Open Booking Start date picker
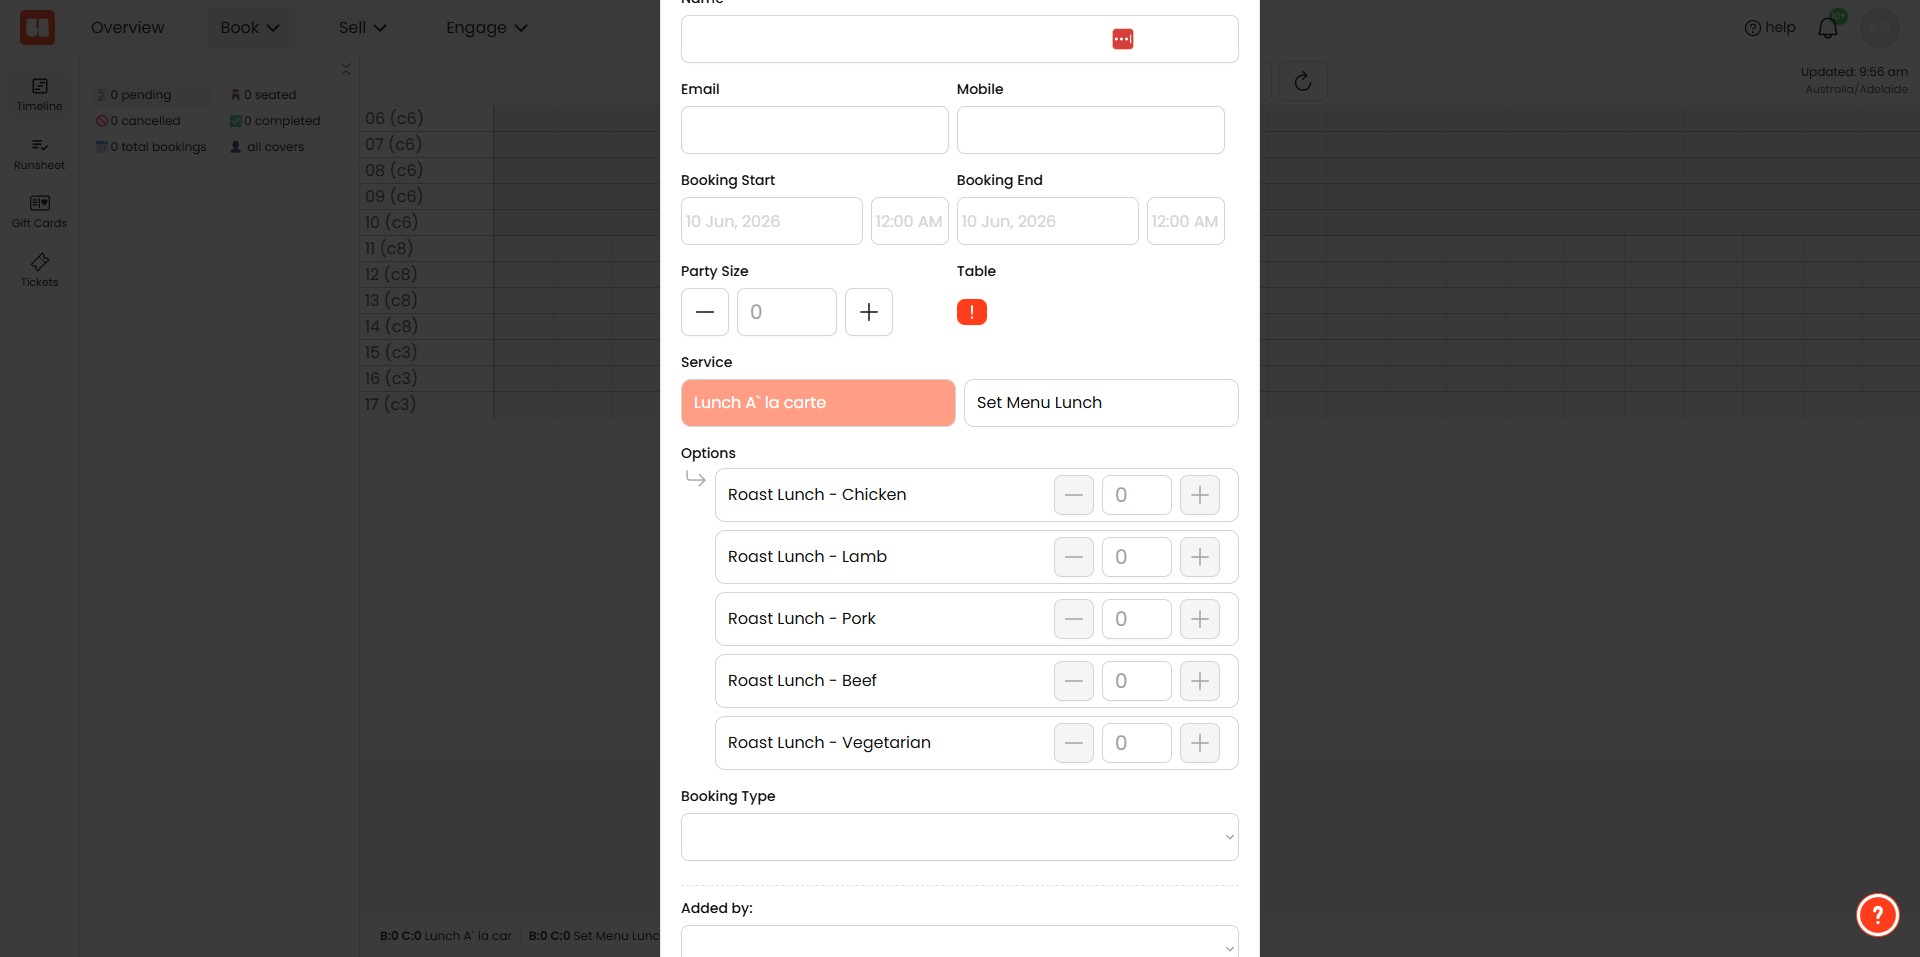 772,221
